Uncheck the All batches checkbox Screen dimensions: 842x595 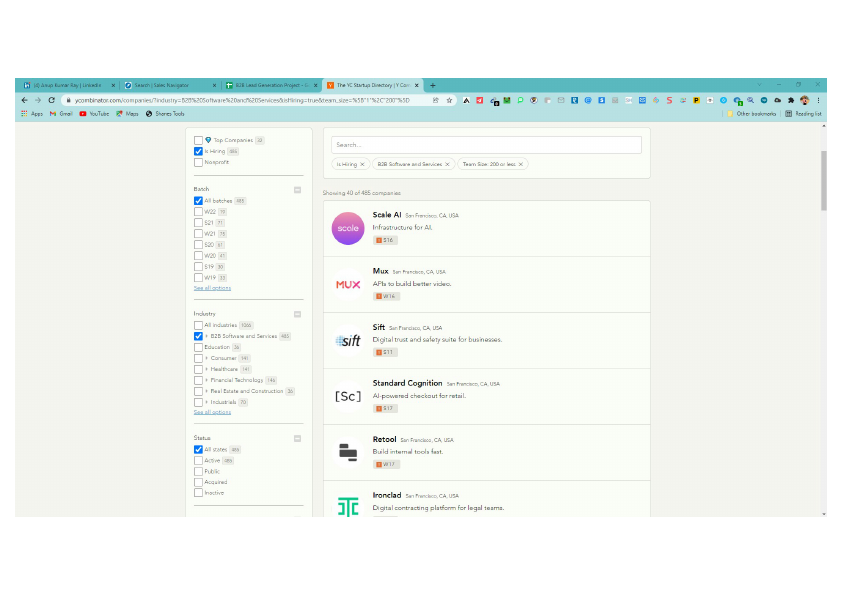pyautogui.click(x=198, y=201)
